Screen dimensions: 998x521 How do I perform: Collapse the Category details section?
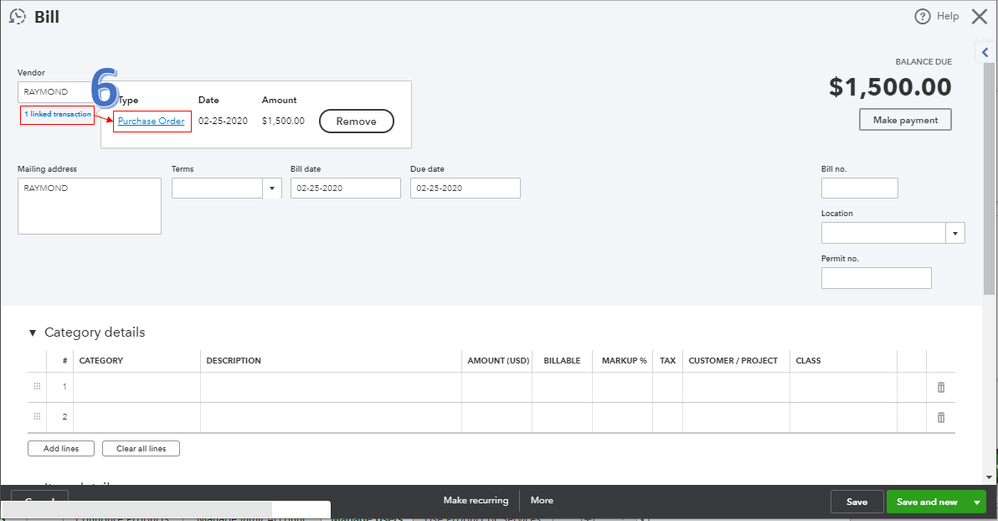[x=32, y=333]
